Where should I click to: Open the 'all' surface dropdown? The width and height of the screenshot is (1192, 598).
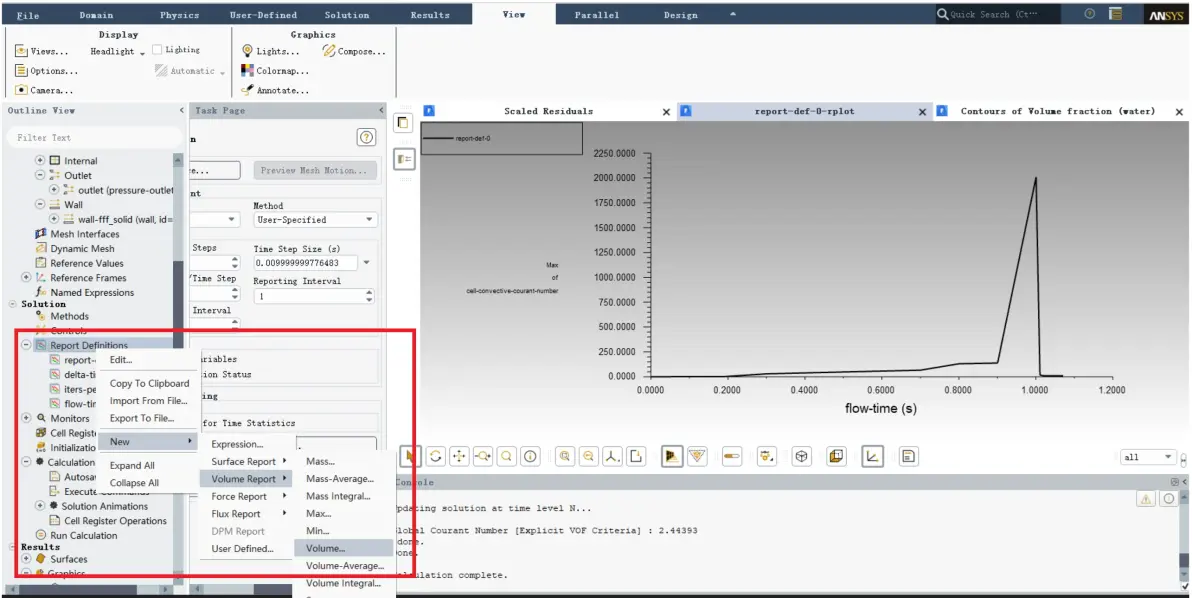tap(1148, 457)
